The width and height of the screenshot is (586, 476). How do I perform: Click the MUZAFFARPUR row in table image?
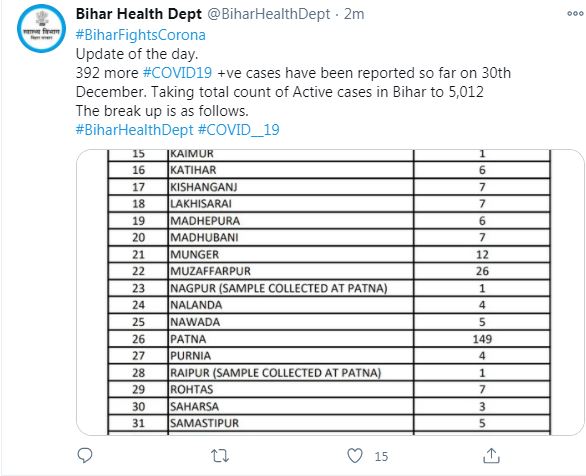click(329, 271)
